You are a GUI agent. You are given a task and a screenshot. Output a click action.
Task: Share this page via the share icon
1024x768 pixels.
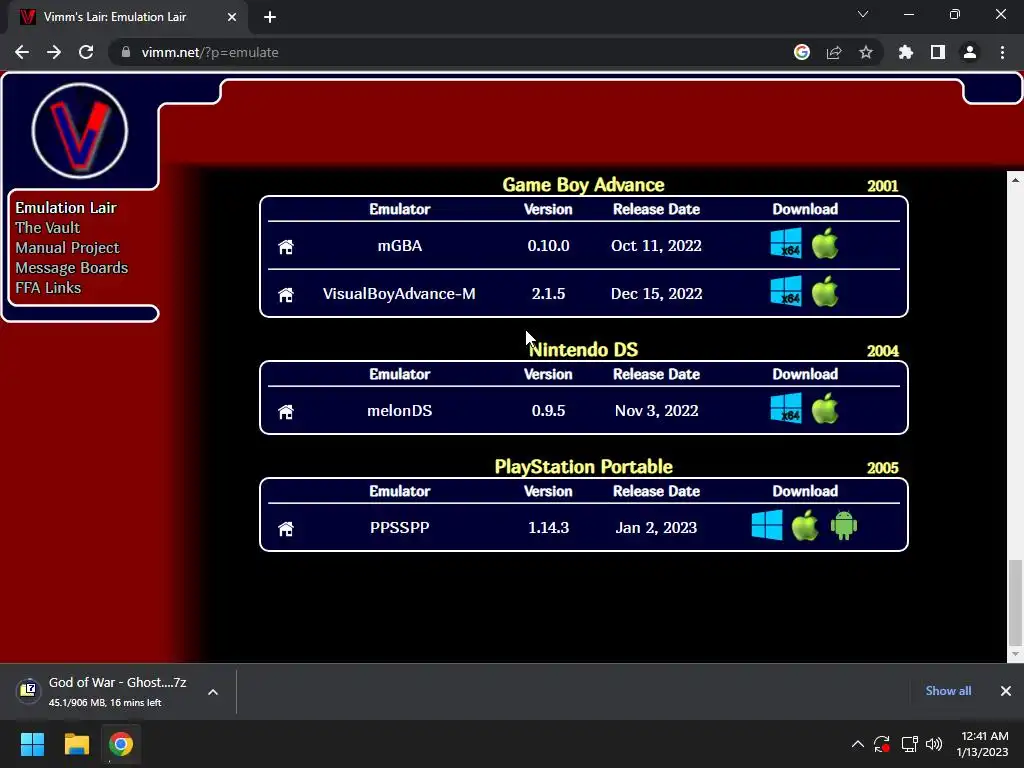point(834,52)
